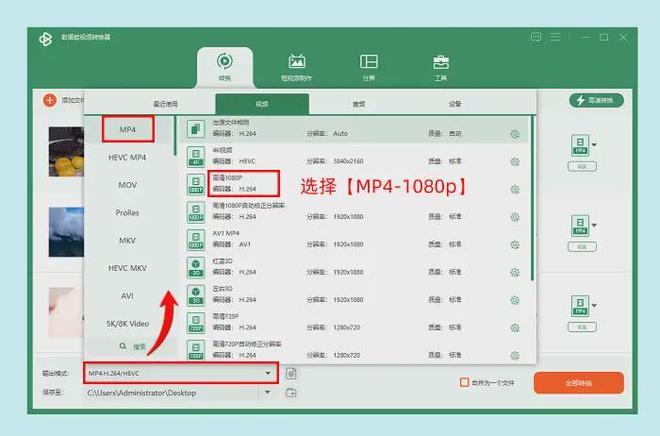Choose 5K/8K Video in the format list
The height and width of the screenshot is (436, 660).
coord(128,324)
